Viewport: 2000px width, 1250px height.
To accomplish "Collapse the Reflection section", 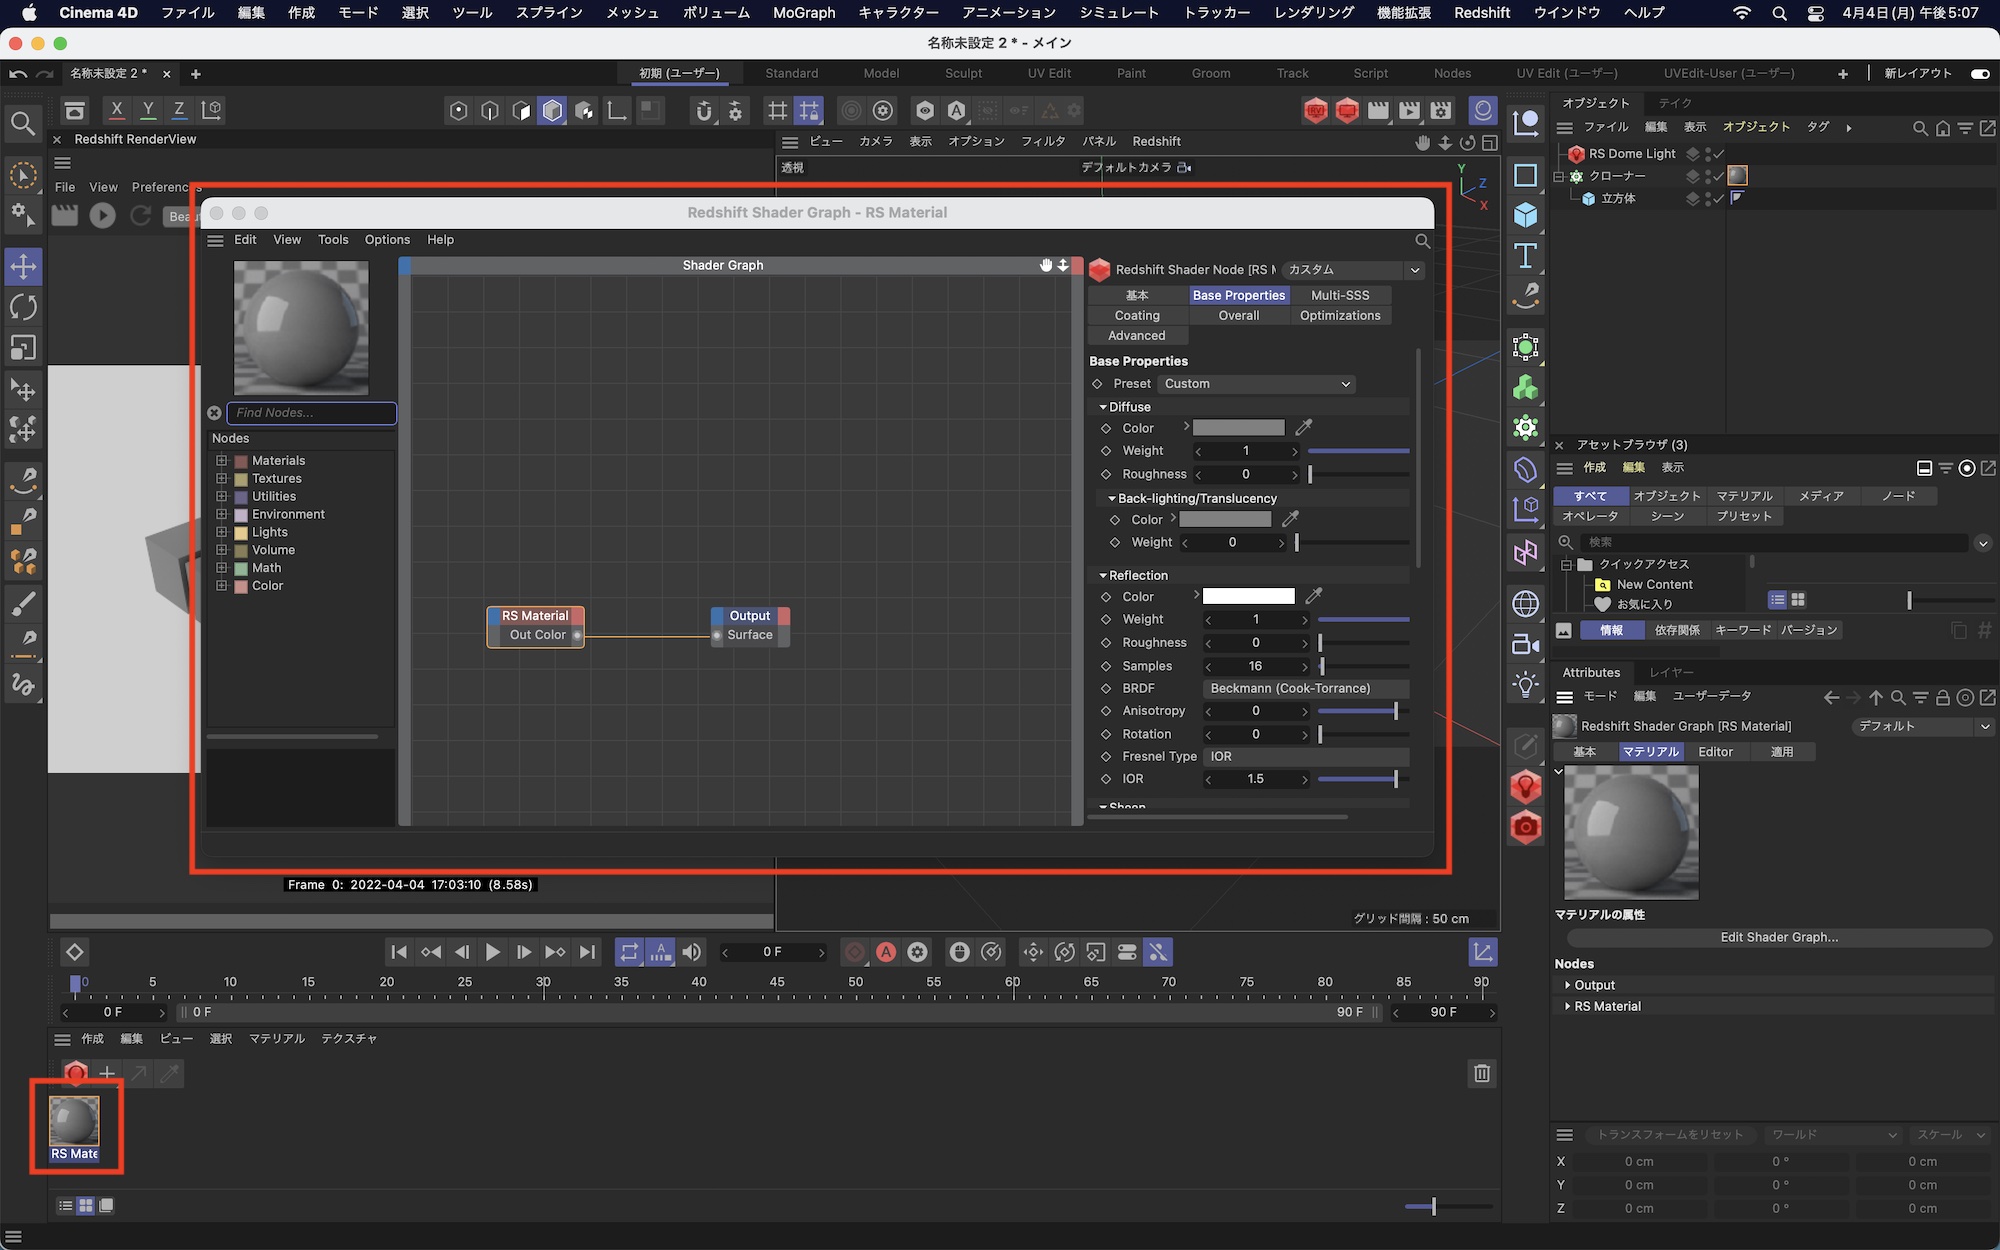I will click(x=1103, y=576).
